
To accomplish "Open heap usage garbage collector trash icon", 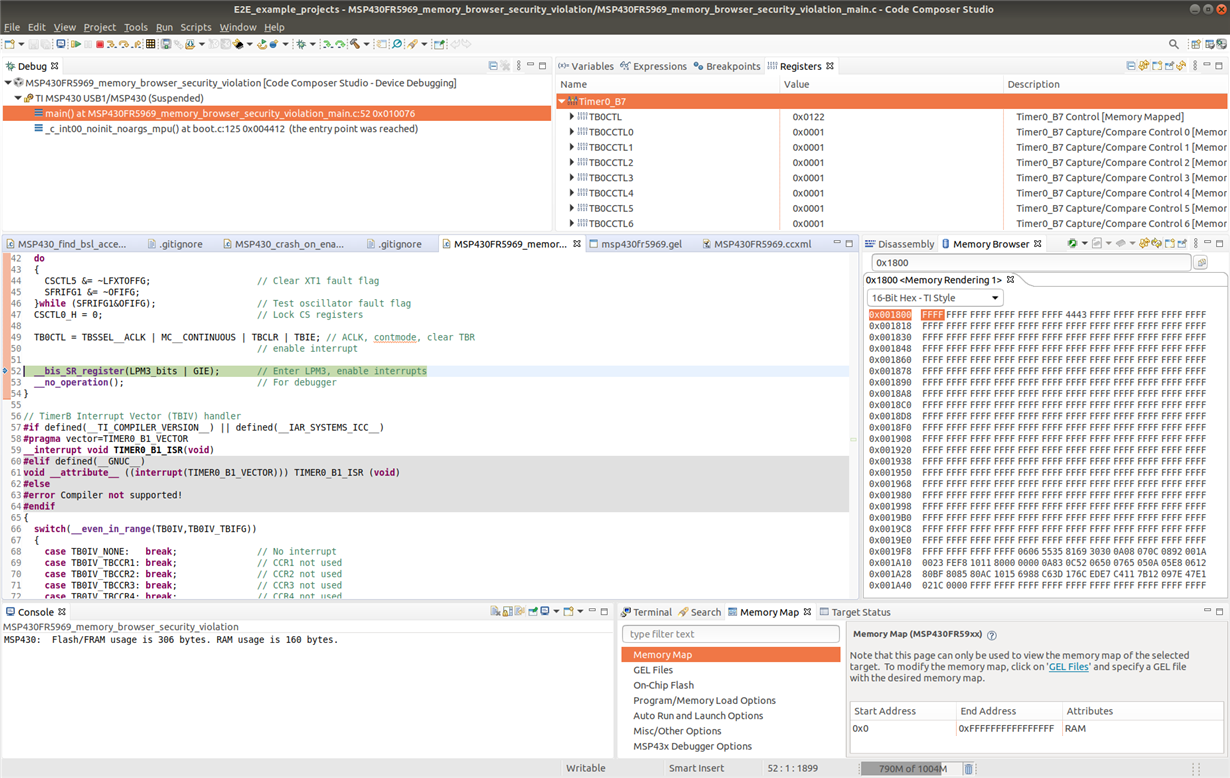I will [968, 768].
